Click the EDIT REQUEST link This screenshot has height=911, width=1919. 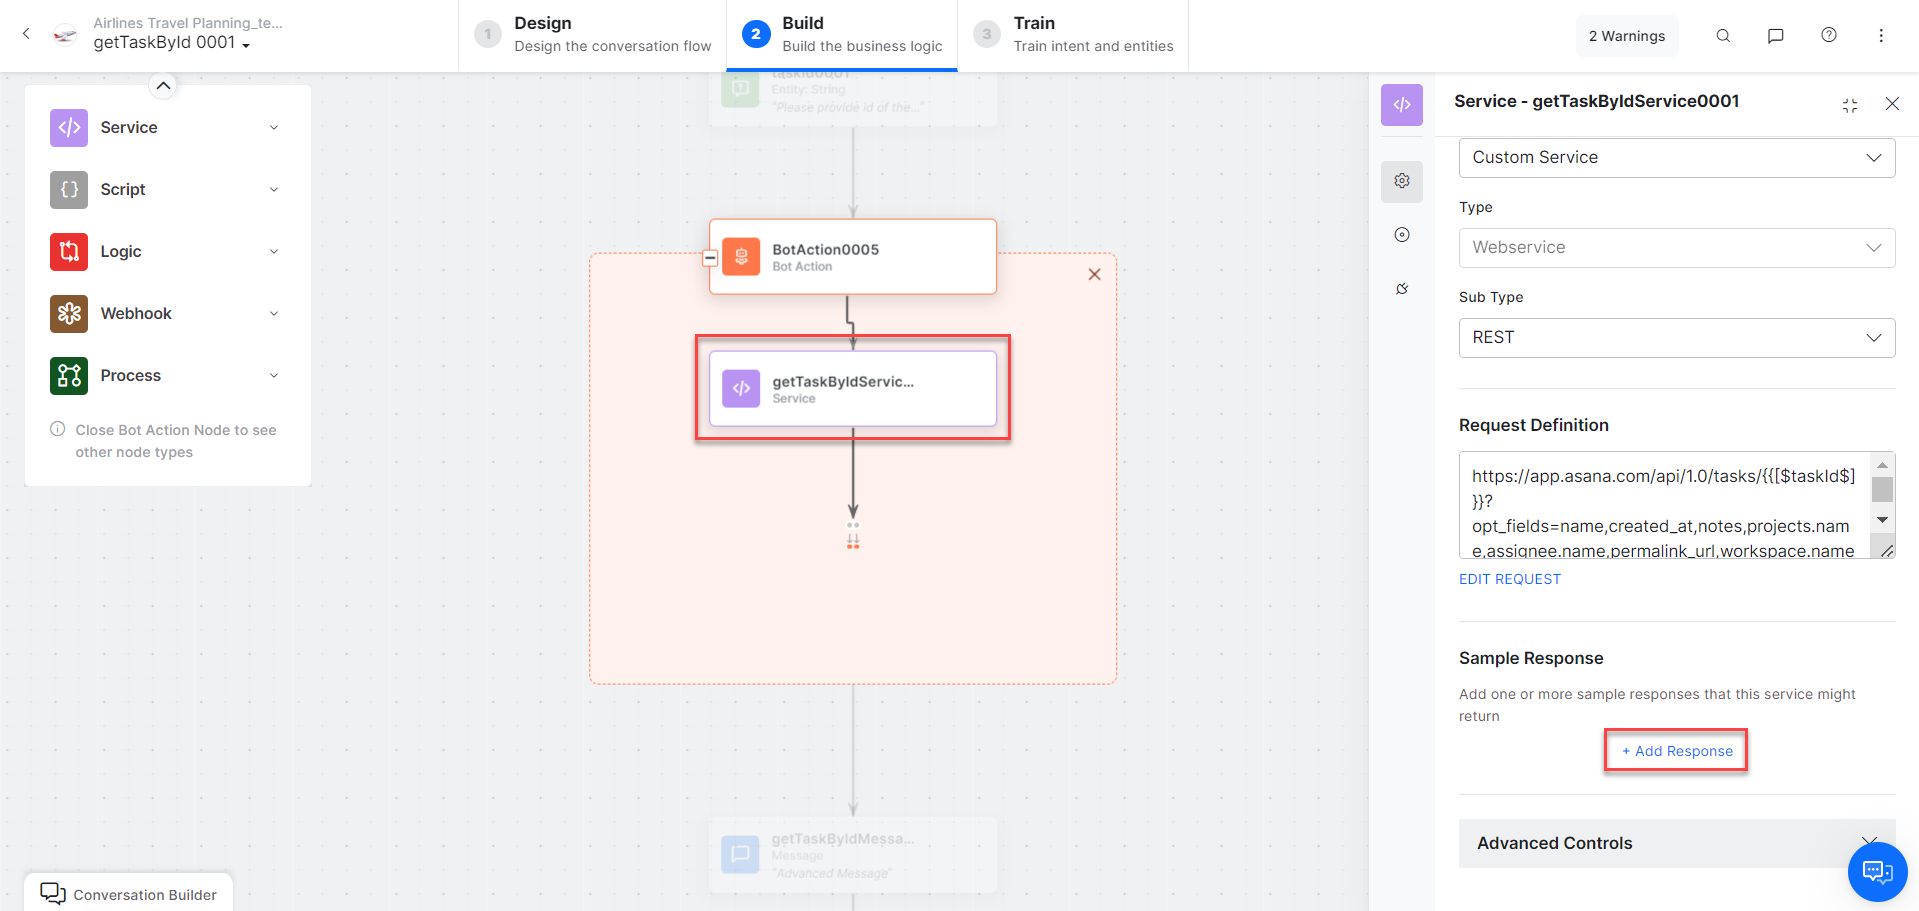click(x=1509, y=579)
